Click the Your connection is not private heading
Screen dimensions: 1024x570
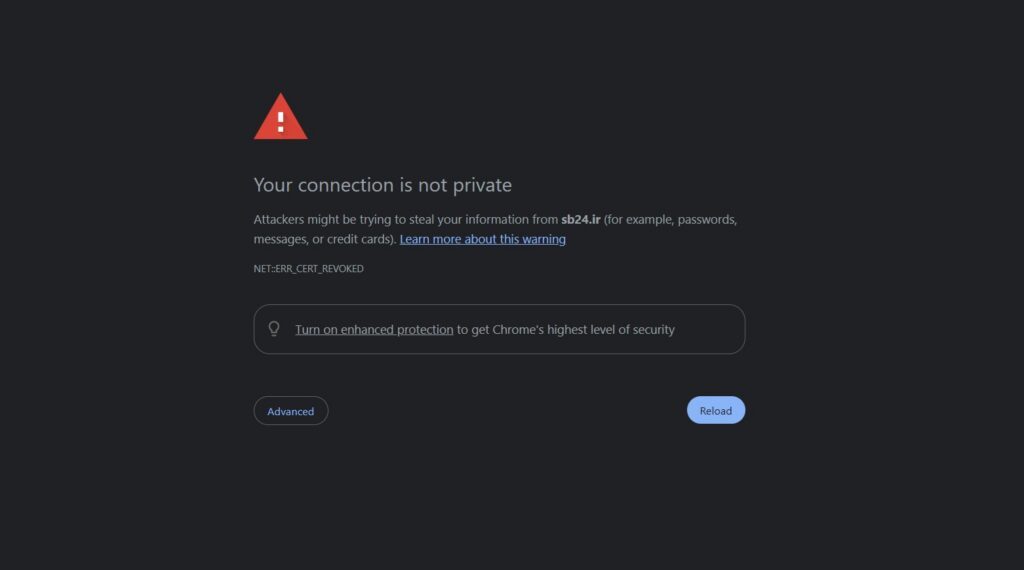pos(383,185)
